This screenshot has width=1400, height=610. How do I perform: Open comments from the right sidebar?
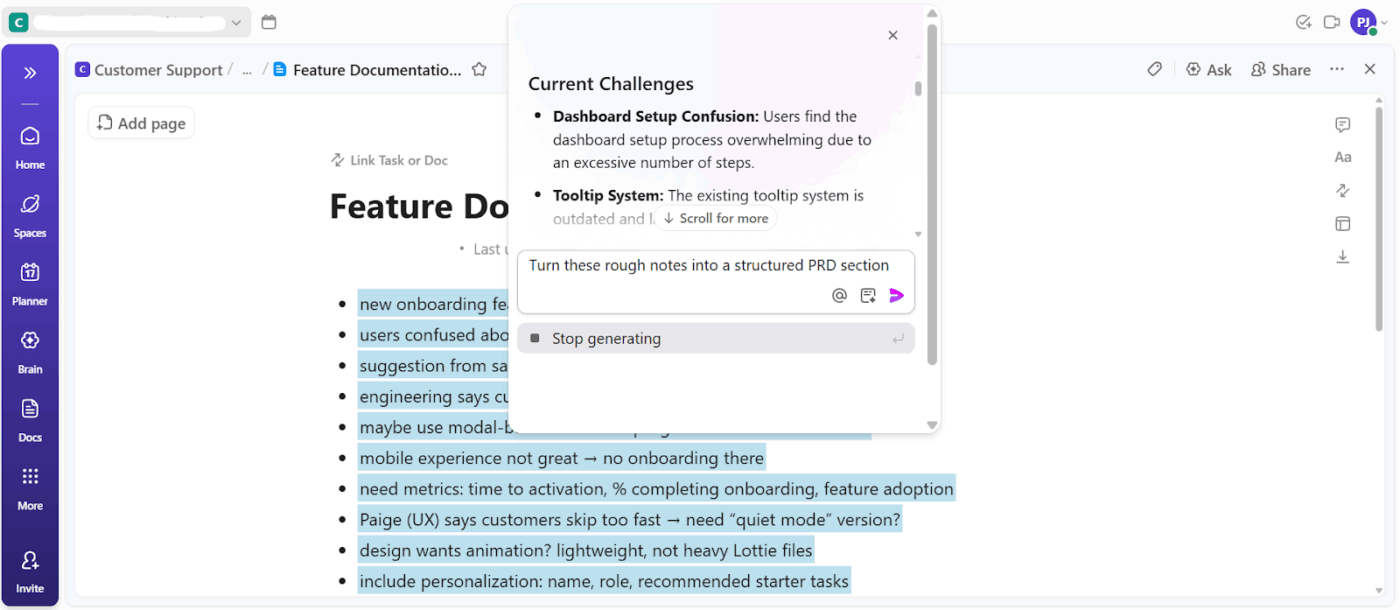pos(1343,124)
